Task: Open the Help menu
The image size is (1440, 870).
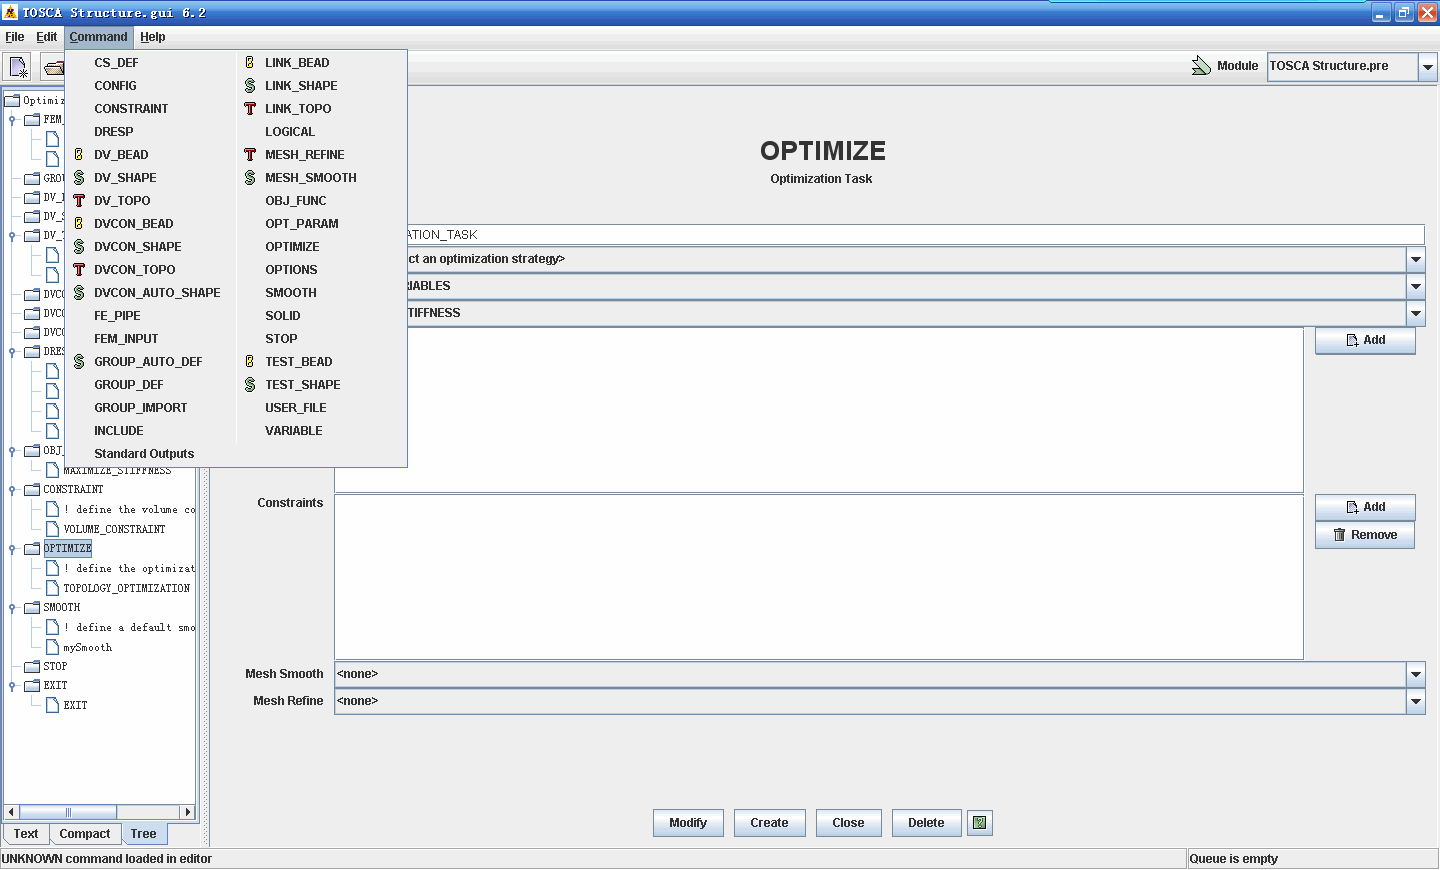Action: pos(153,37)
